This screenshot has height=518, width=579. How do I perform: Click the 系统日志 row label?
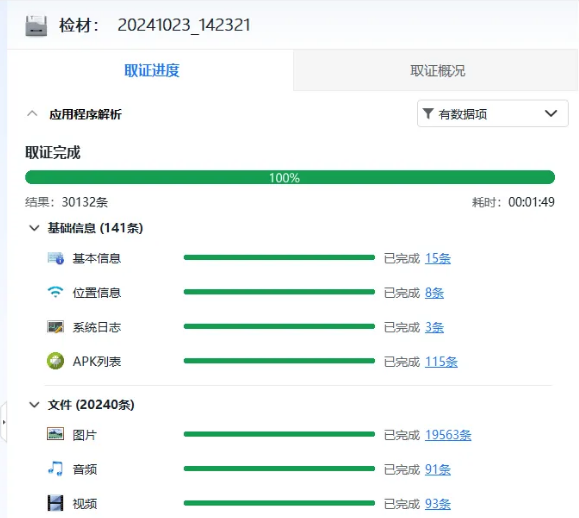click(97, 327)
